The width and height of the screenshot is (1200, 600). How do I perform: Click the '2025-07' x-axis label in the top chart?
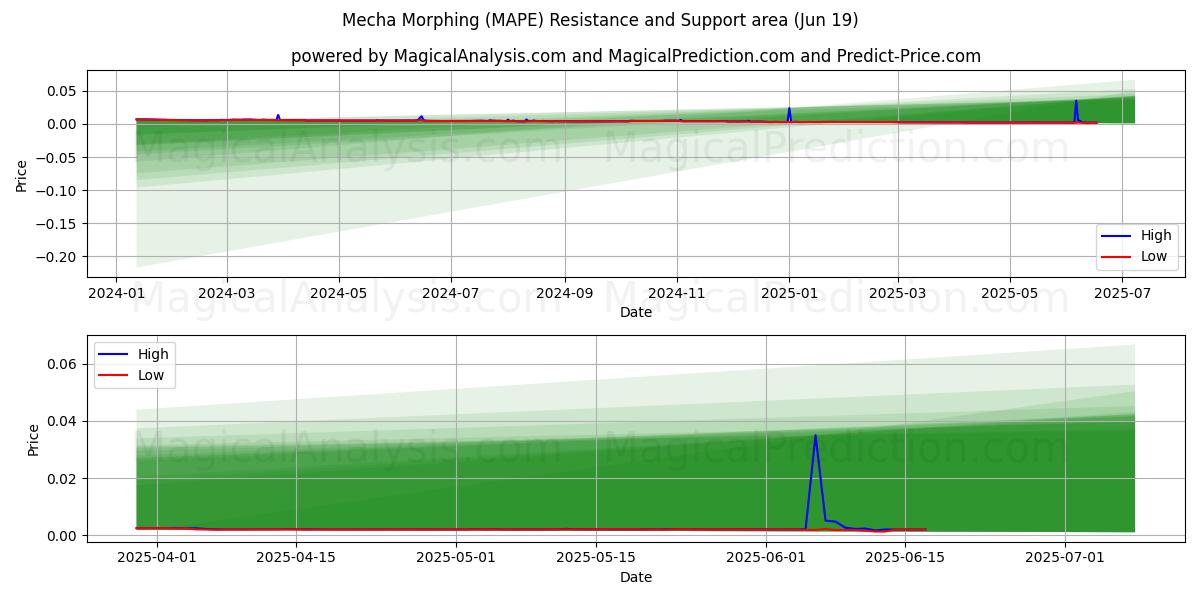click(1122, 293)
